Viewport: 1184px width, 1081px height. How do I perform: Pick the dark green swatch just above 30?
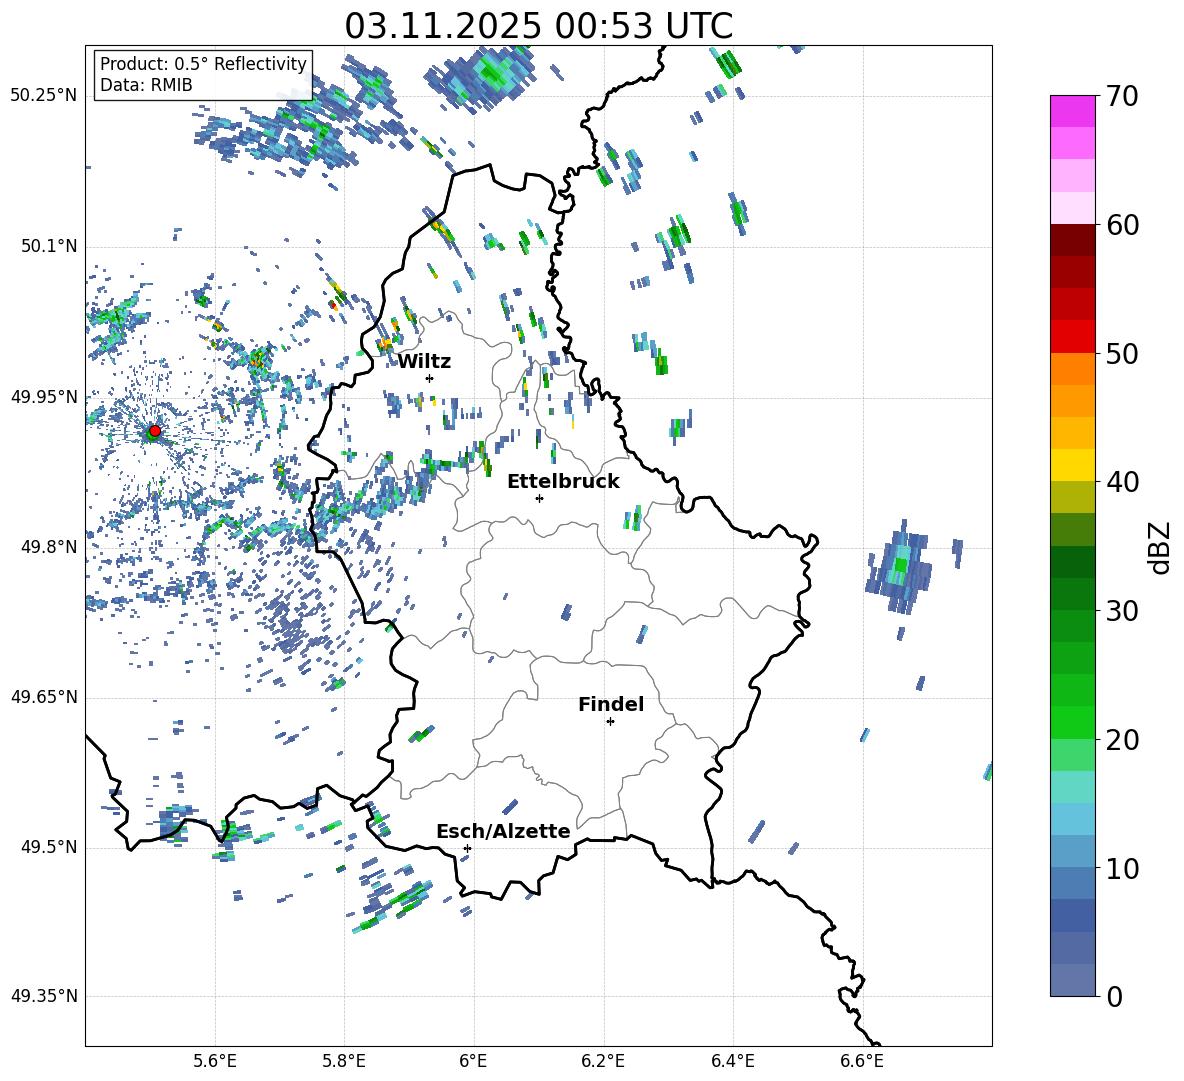click(x=1072, y=593)
